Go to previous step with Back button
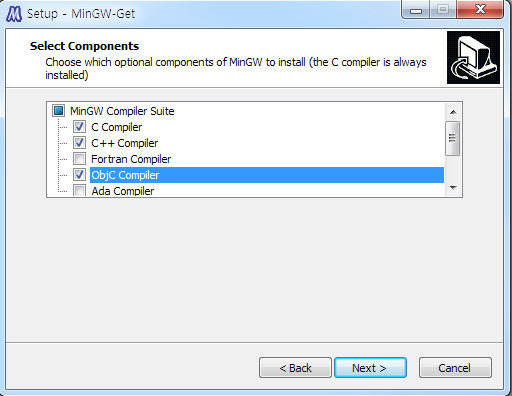This screenshot has height=396, width=512. click(295, 368)
